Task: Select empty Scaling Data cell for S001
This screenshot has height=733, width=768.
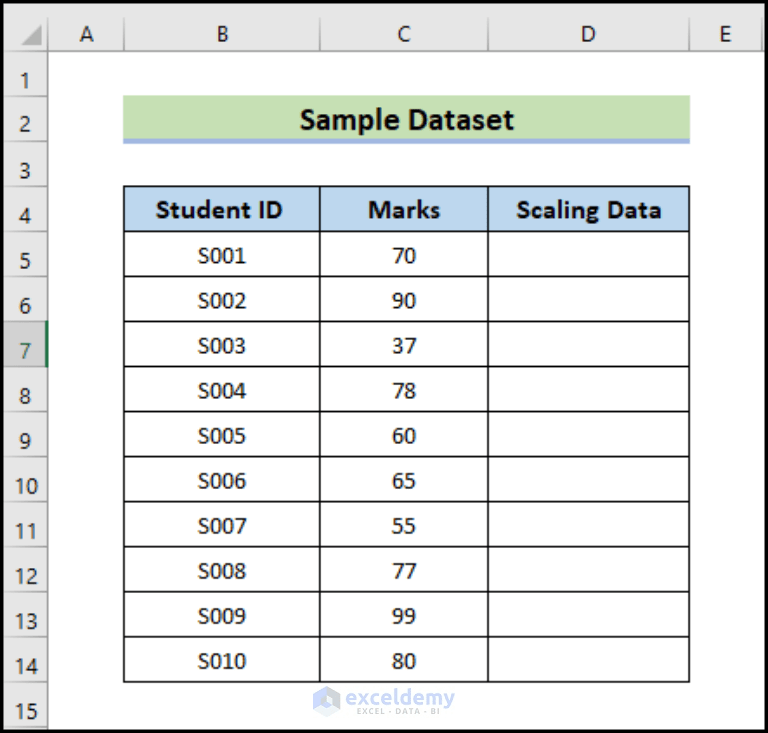Action: pyautogui.click(x=588, y=254)
